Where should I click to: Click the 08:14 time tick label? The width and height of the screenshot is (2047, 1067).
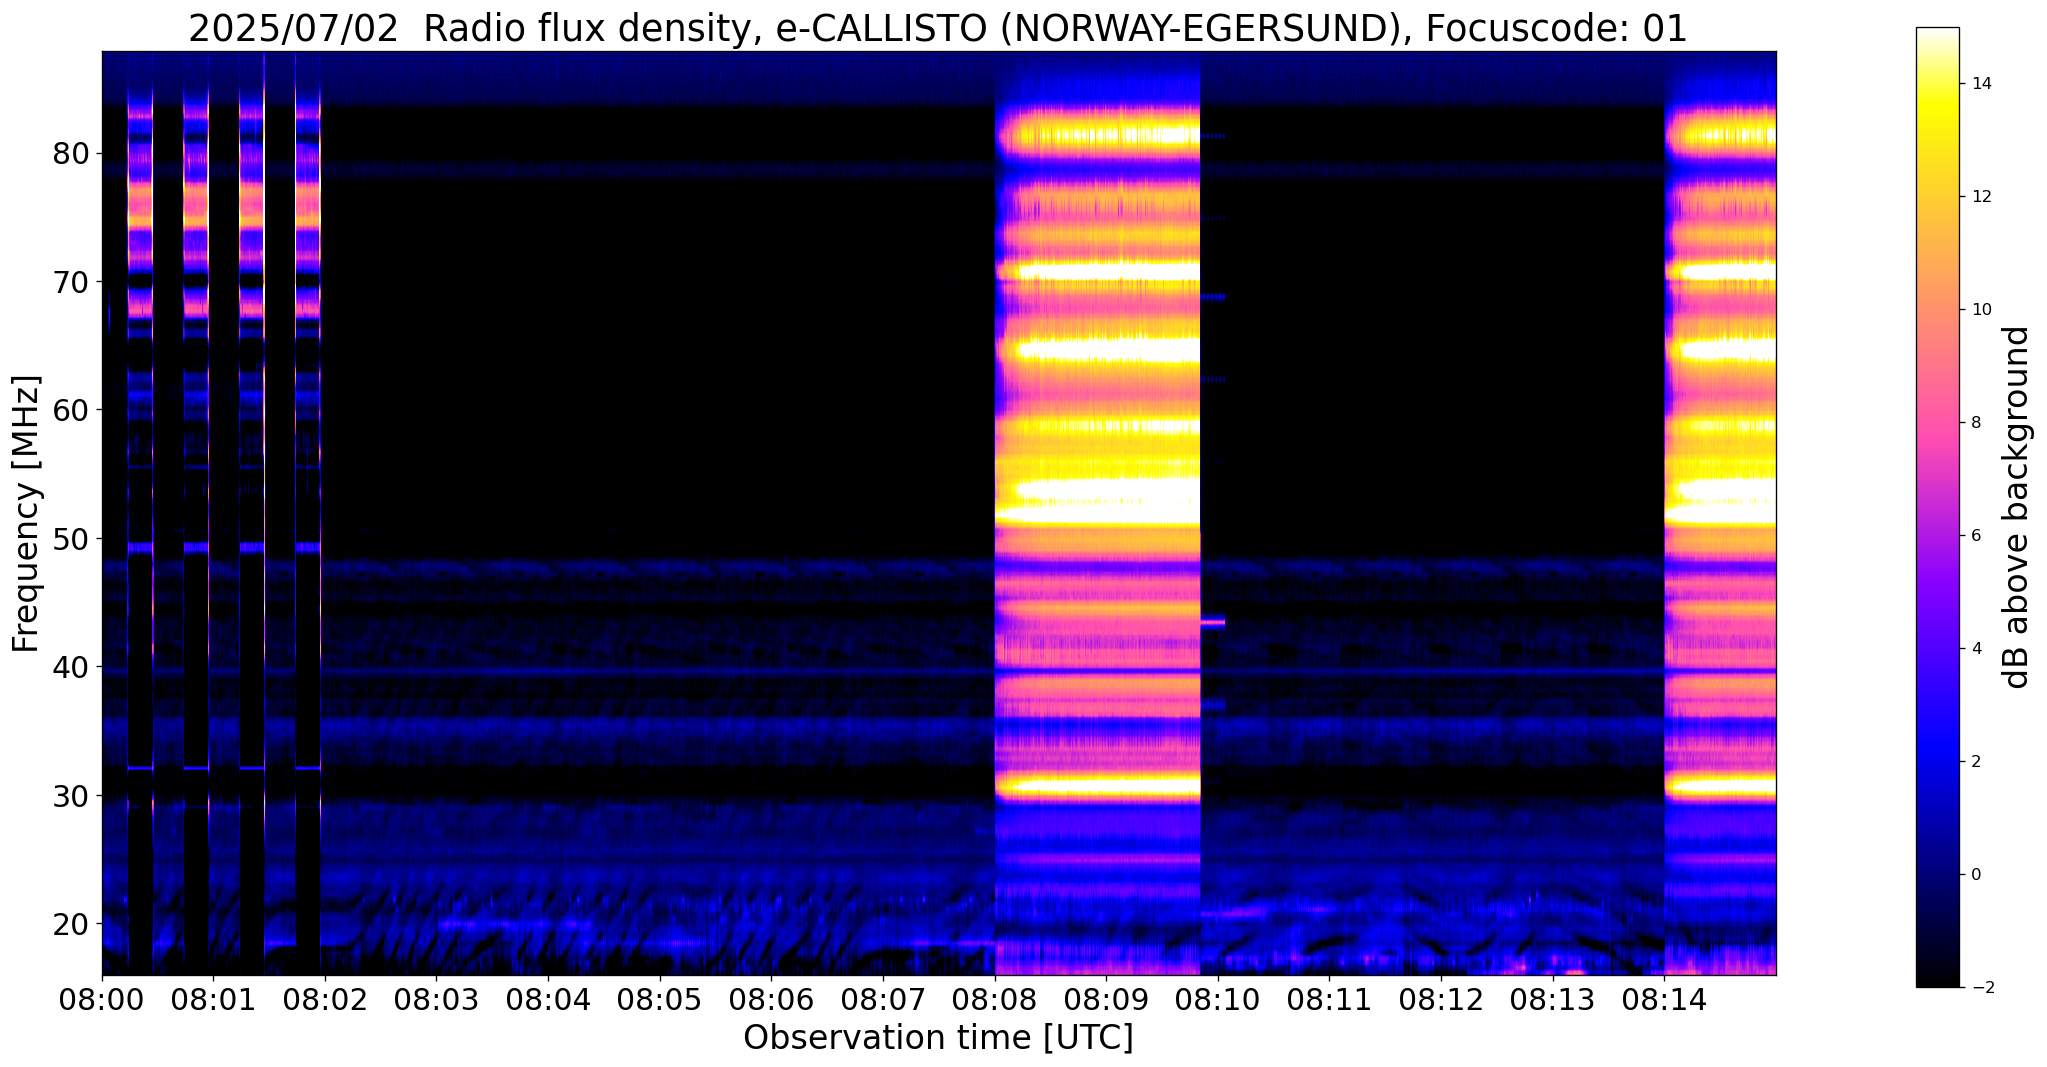(x=1664, y=998)
